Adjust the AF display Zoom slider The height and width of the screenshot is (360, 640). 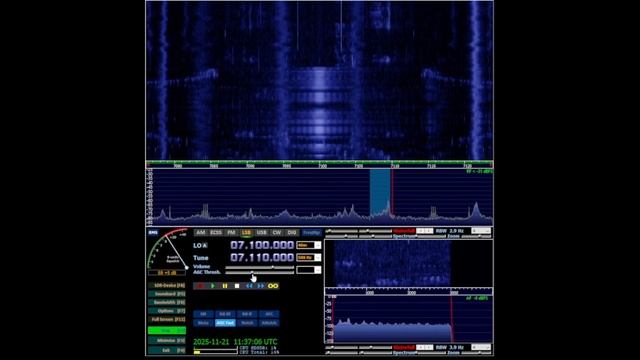[476, 352]
